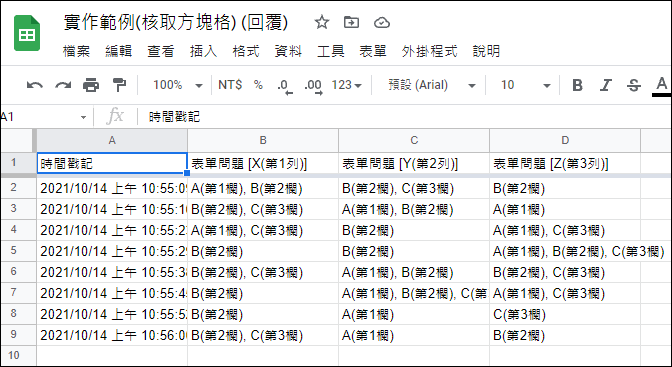Open the 檔案 menu

tap(76, 51)
